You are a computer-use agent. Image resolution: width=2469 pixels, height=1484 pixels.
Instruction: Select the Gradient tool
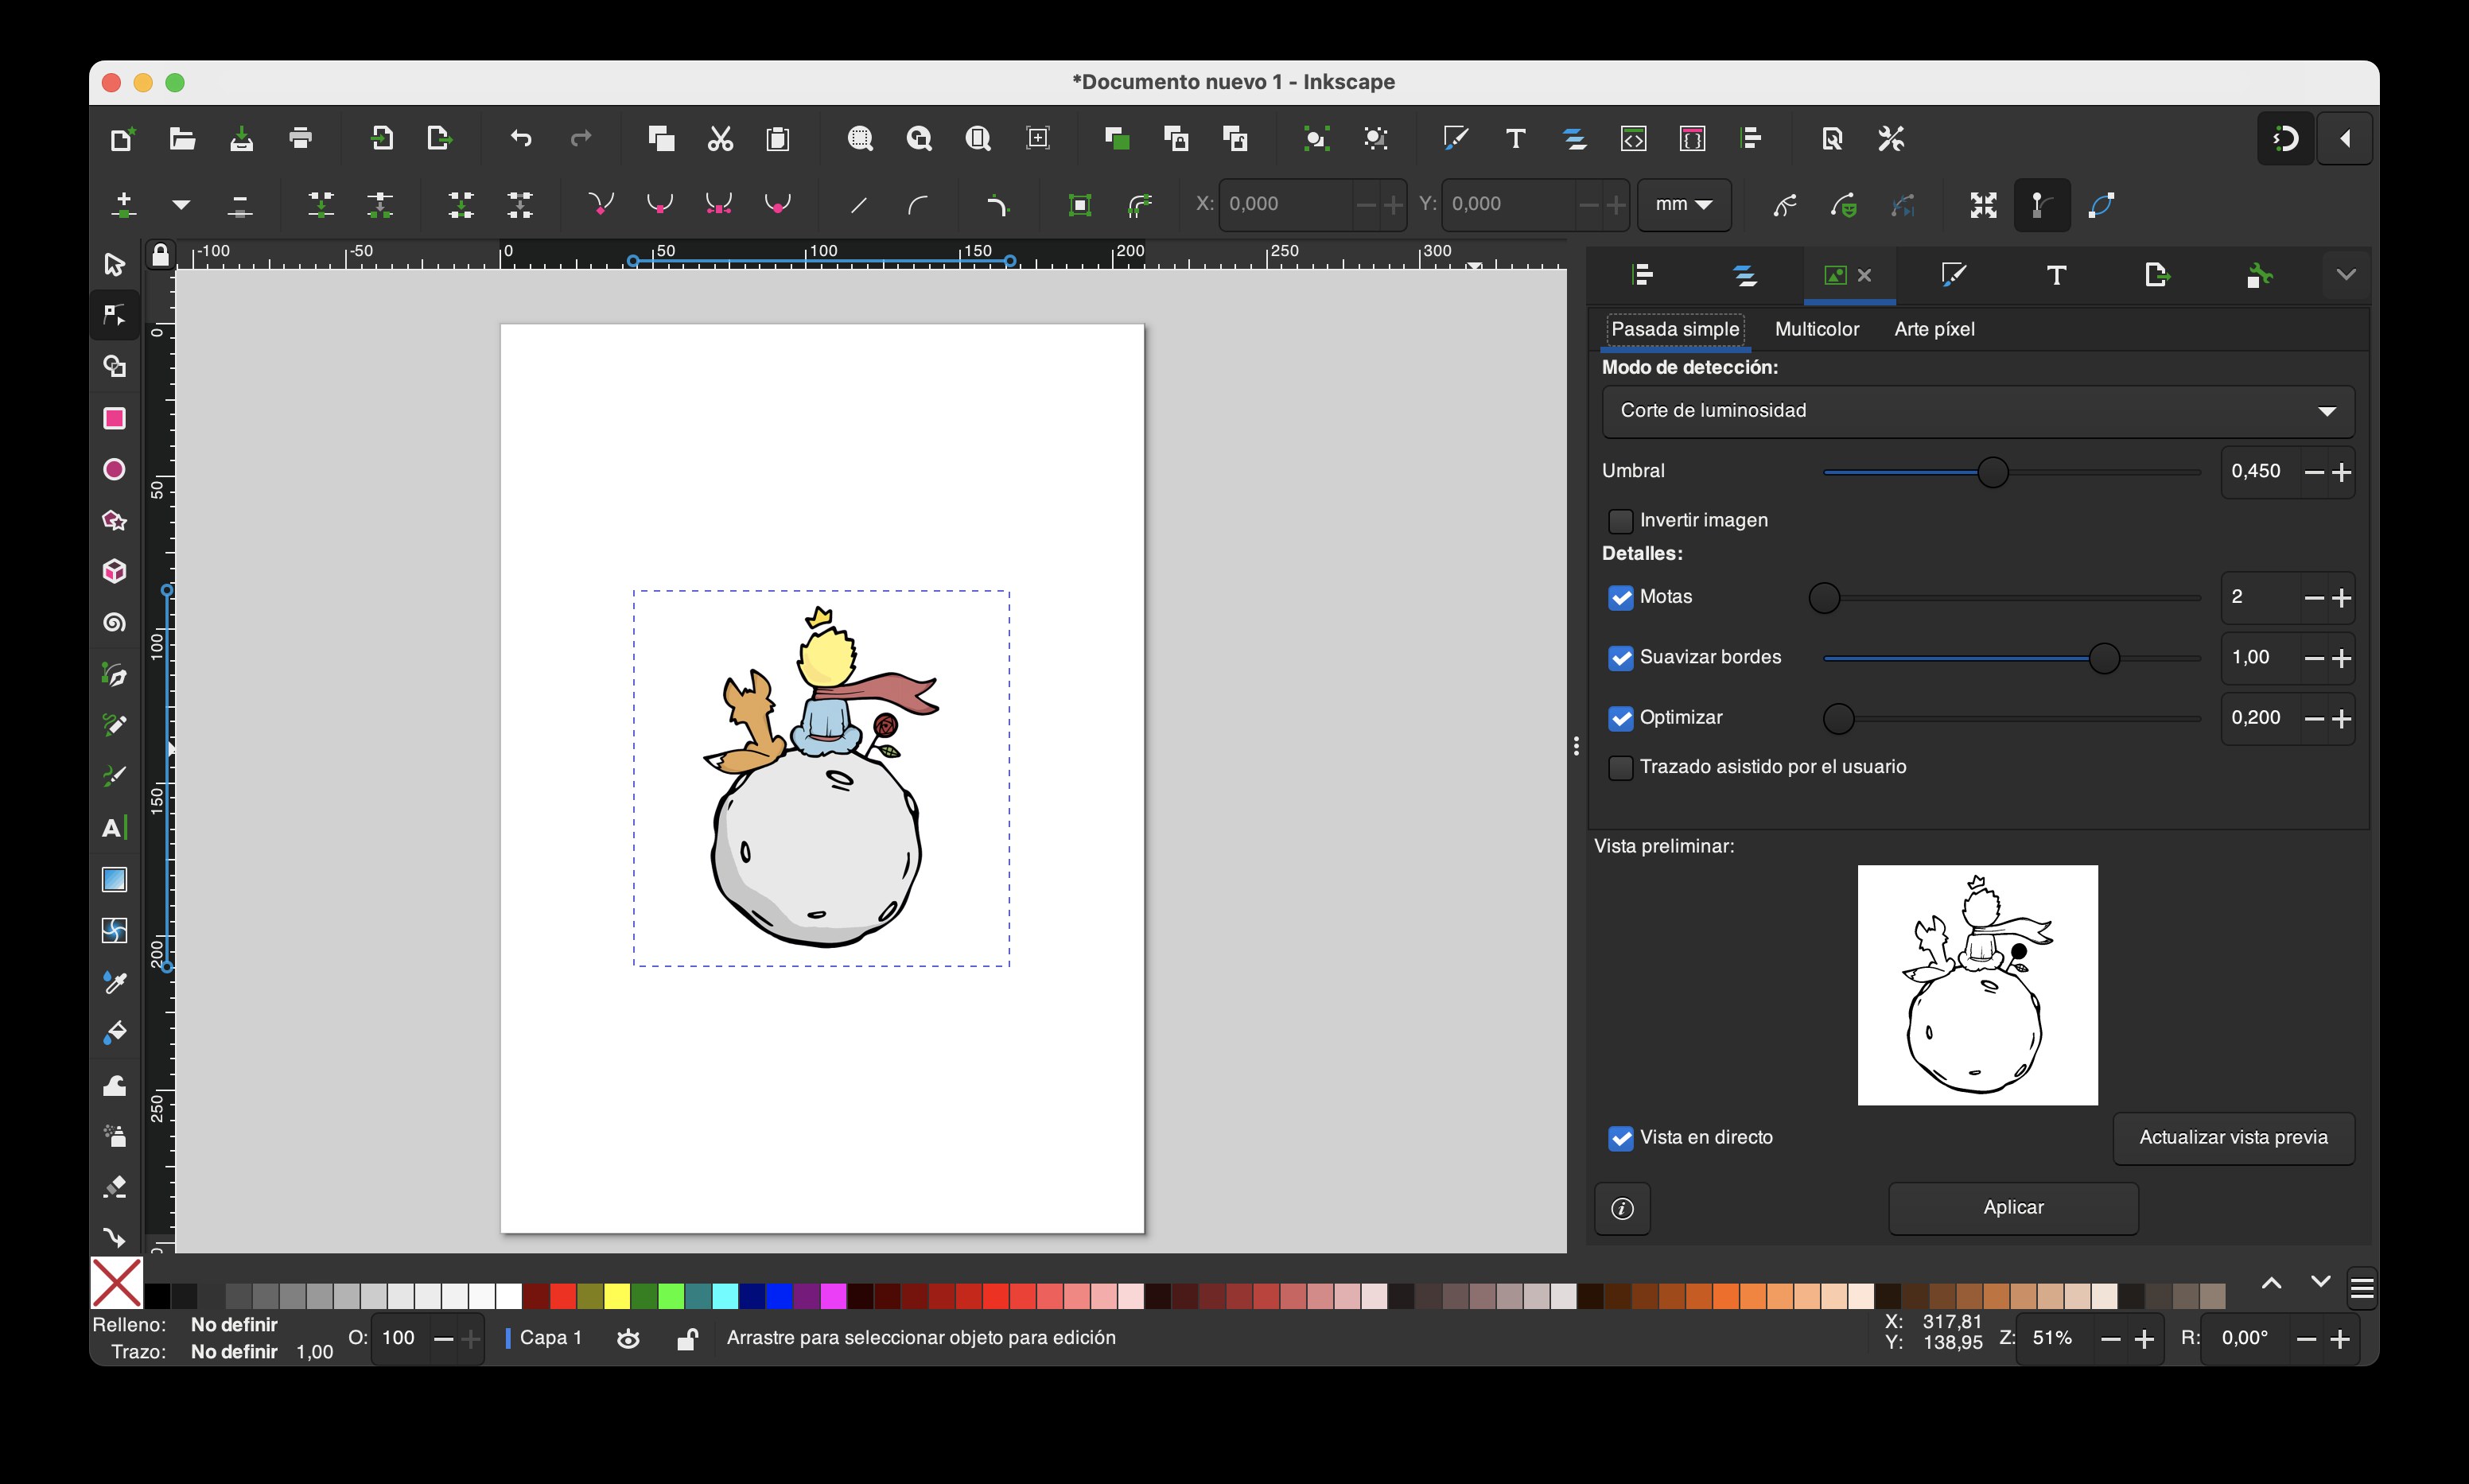pos(114,879)
